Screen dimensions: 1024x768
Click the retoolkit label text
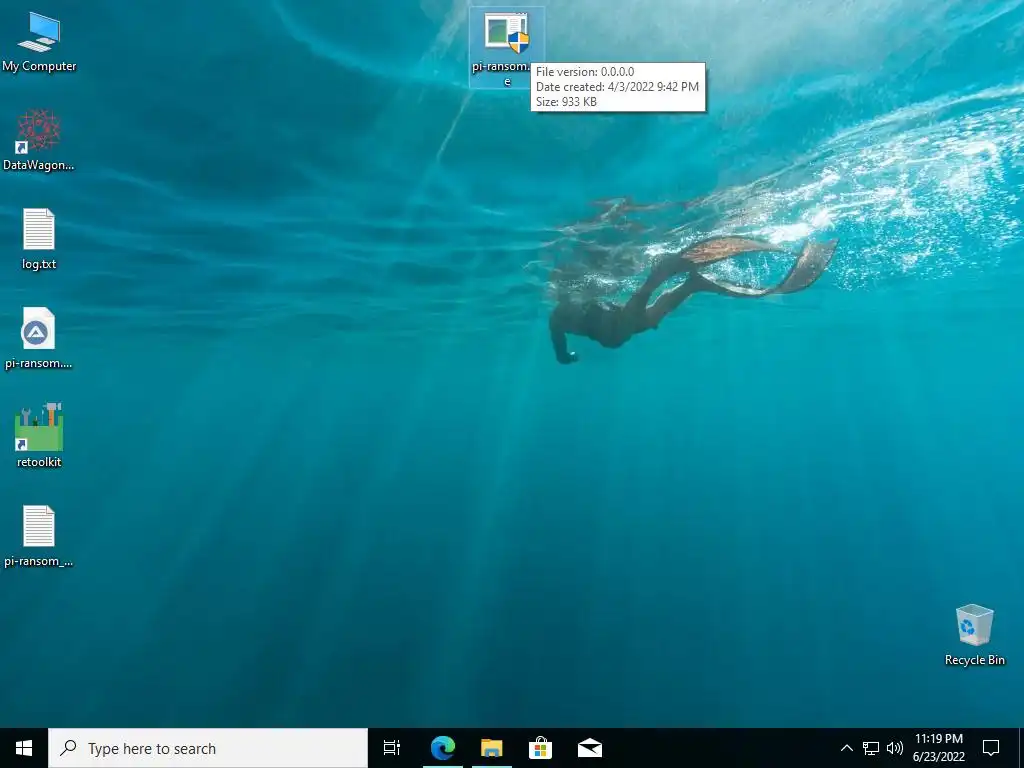point(39,462)
